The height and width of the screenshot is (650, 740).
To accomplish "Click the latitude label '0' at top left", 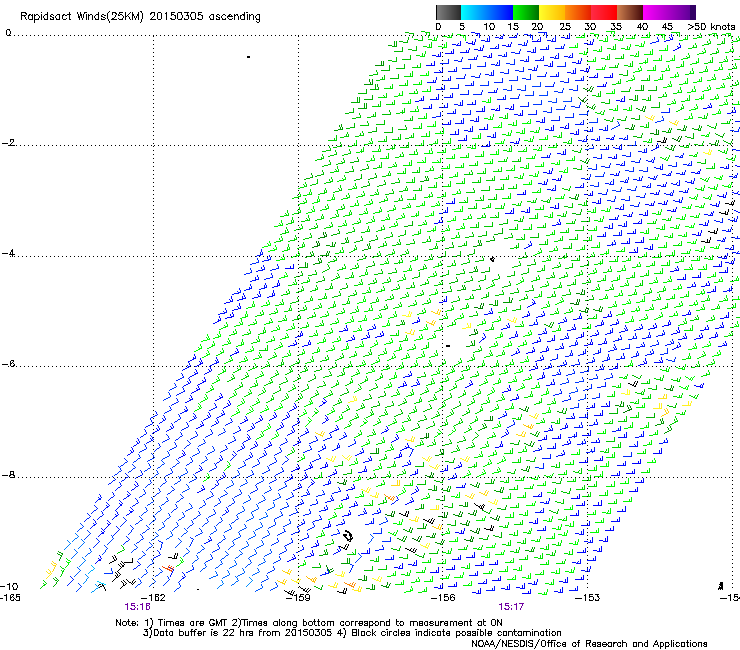I will point(8,33).
